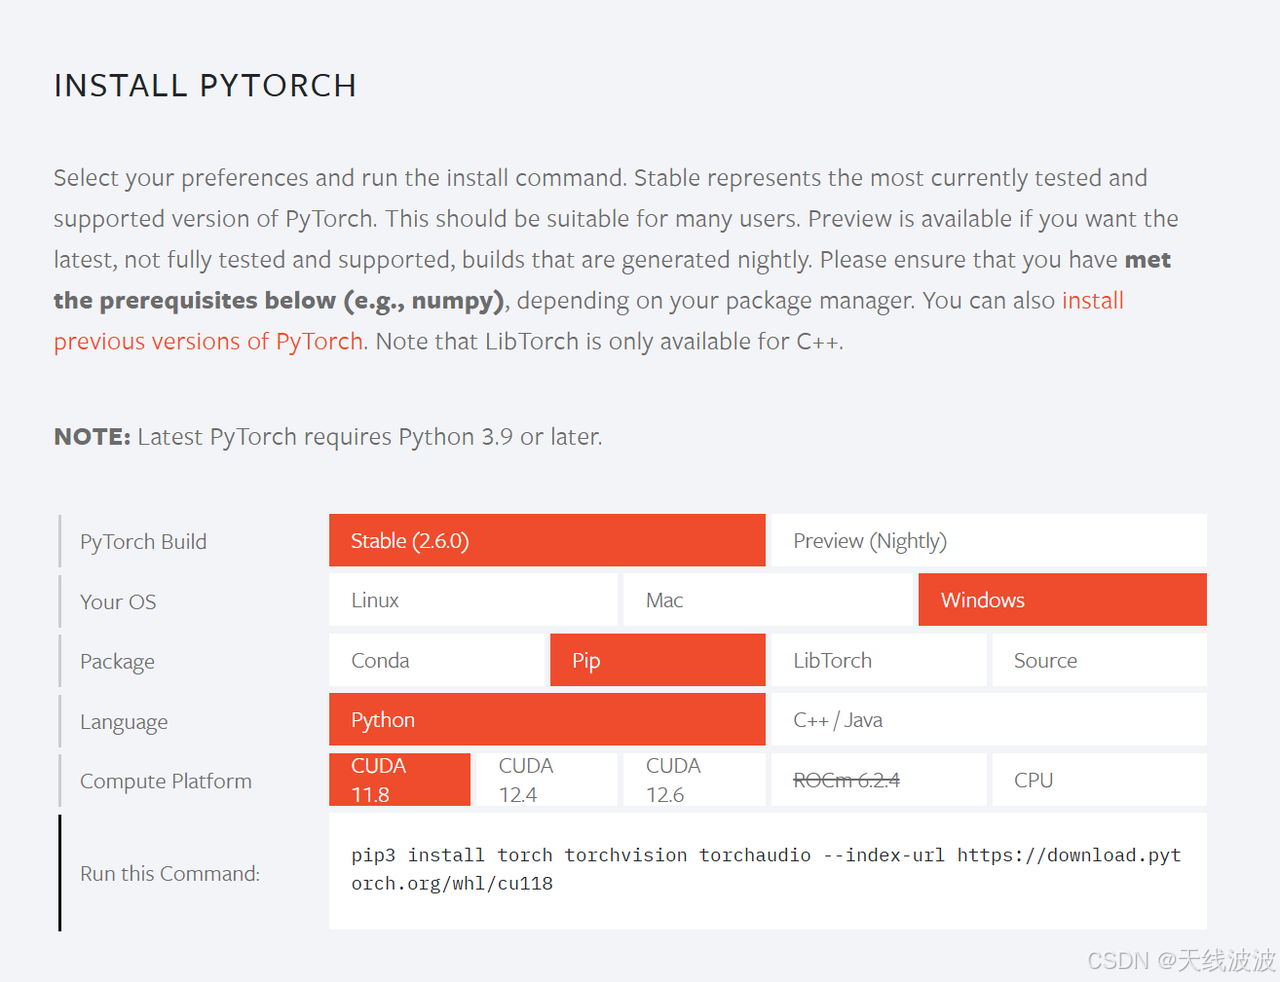The height and width of the screenshot is (982, 1280).
Task: Pick CUDA 12.6 compute platform
Action: 694,779
